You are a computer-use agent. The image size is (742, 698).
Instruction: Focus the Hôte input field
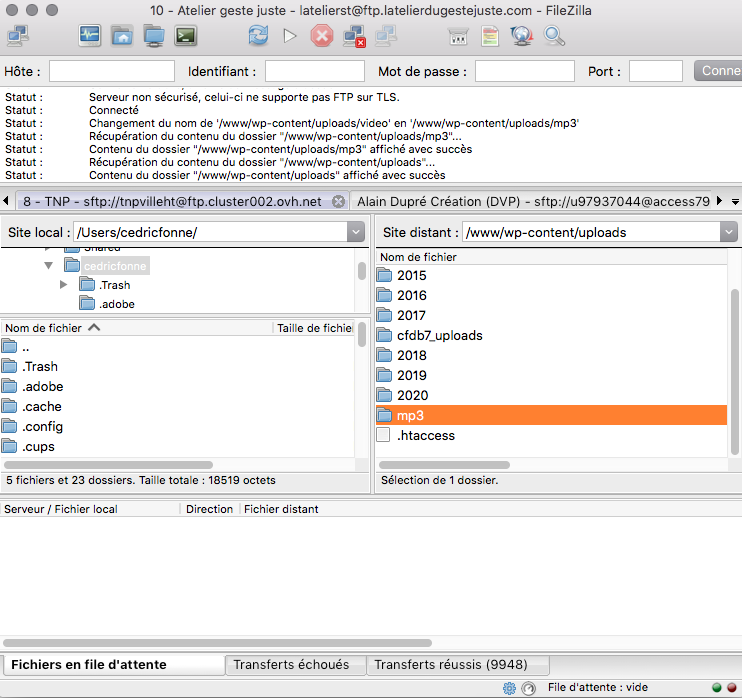click(112, 71)
